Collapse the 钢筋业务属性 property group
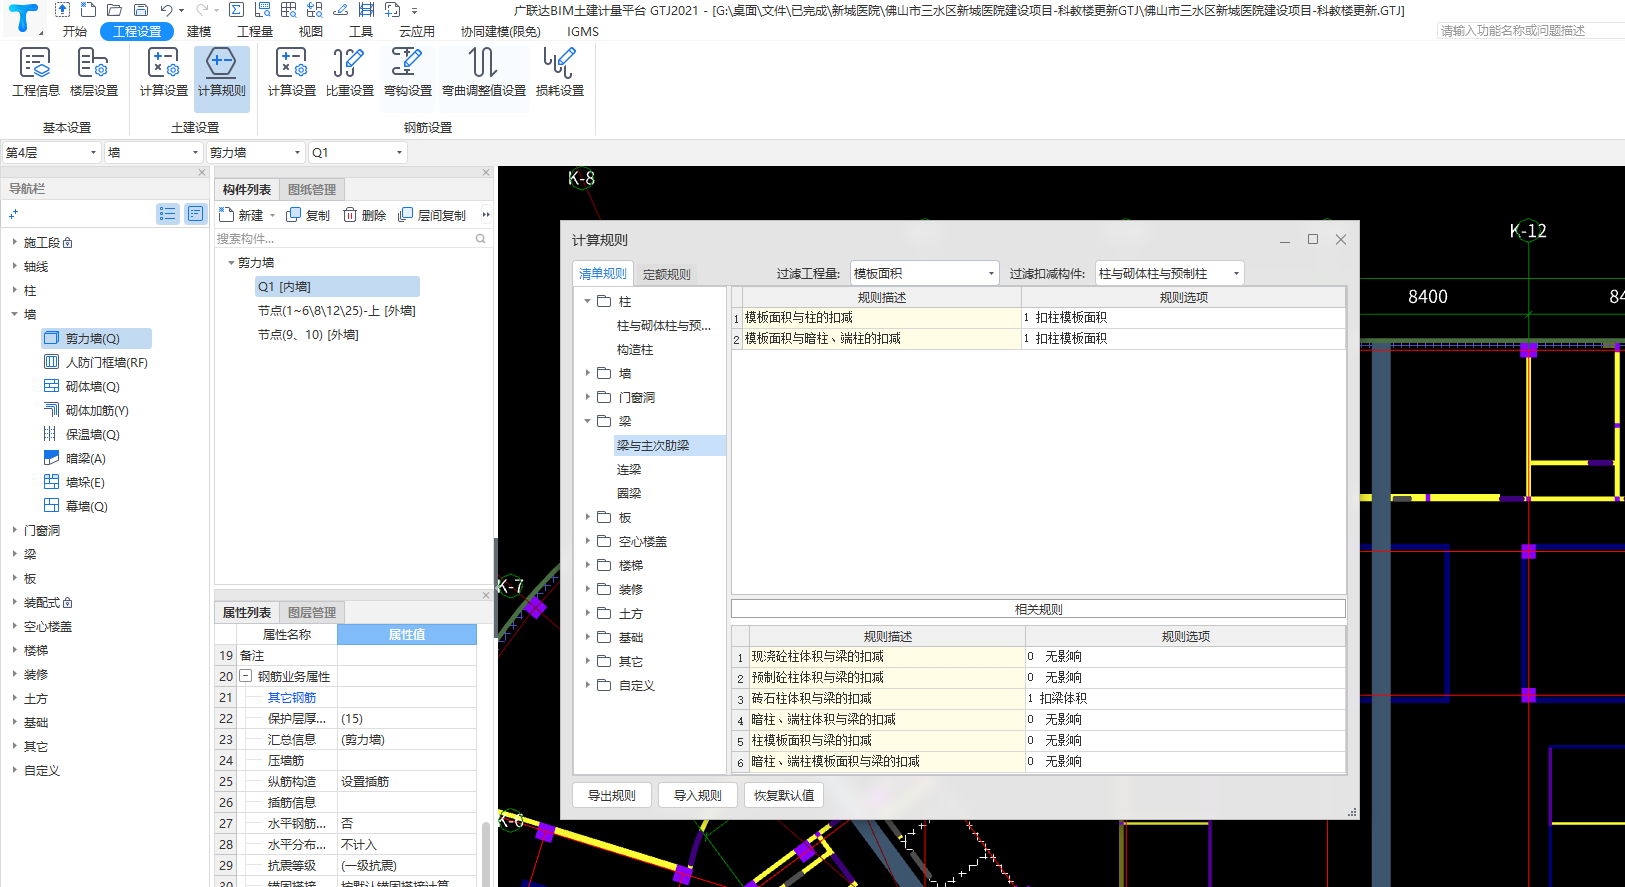The width and height of the screenshot is (1625, 887). click(x=245, y=676)
